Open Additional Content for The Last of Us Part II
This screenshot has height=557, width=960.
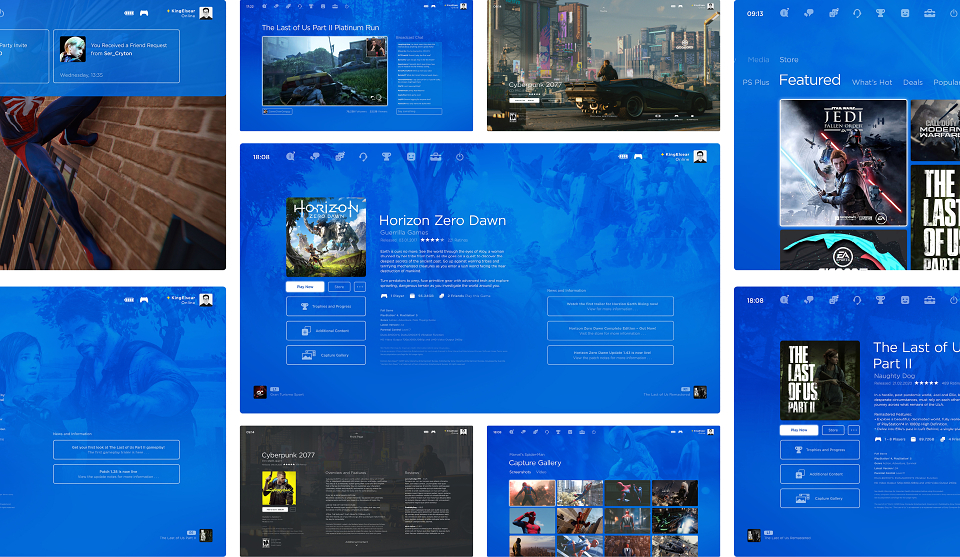tap(820, 474)
